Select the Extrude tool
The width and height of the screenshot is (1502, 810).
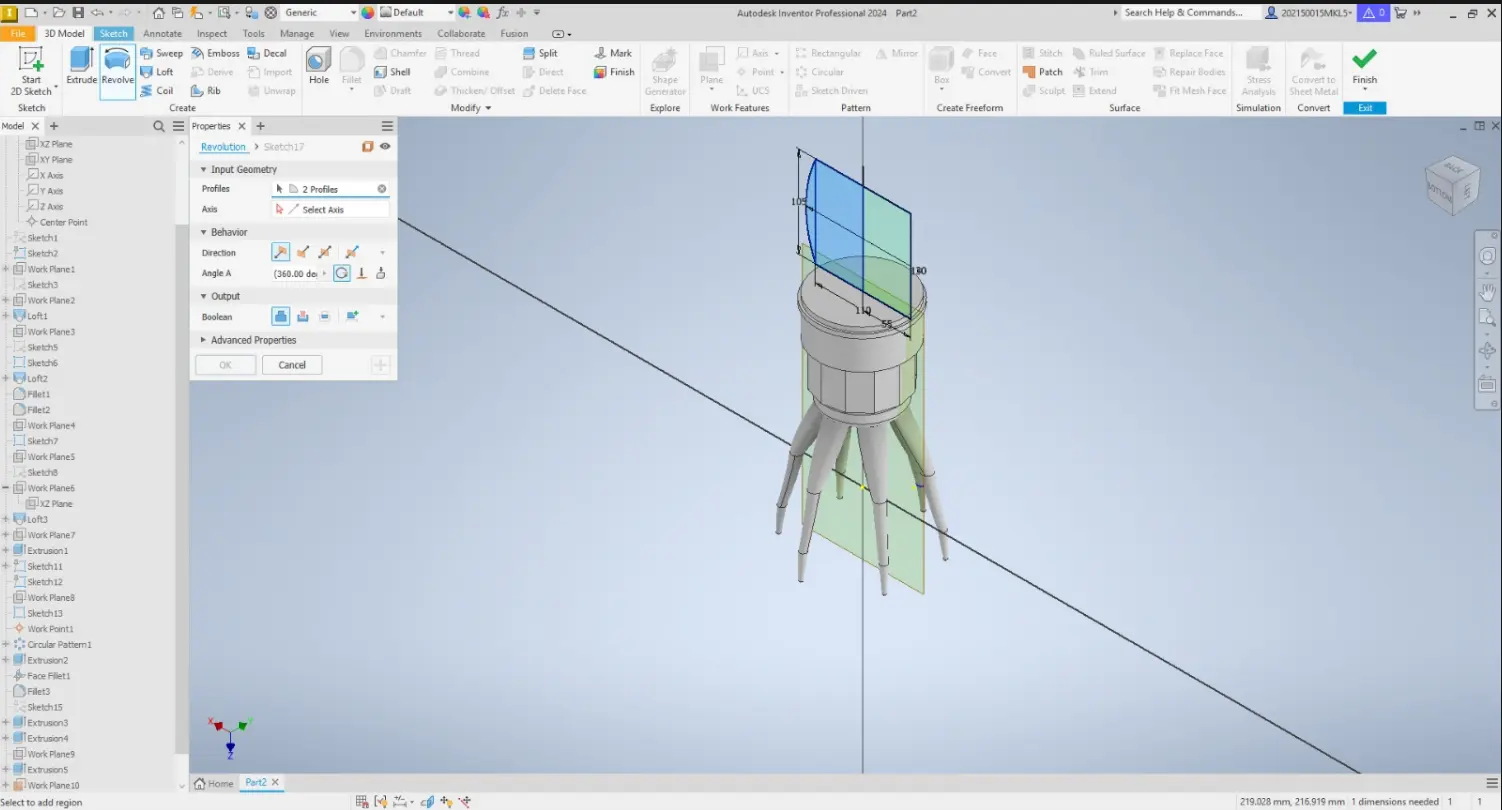coord(81,70)
